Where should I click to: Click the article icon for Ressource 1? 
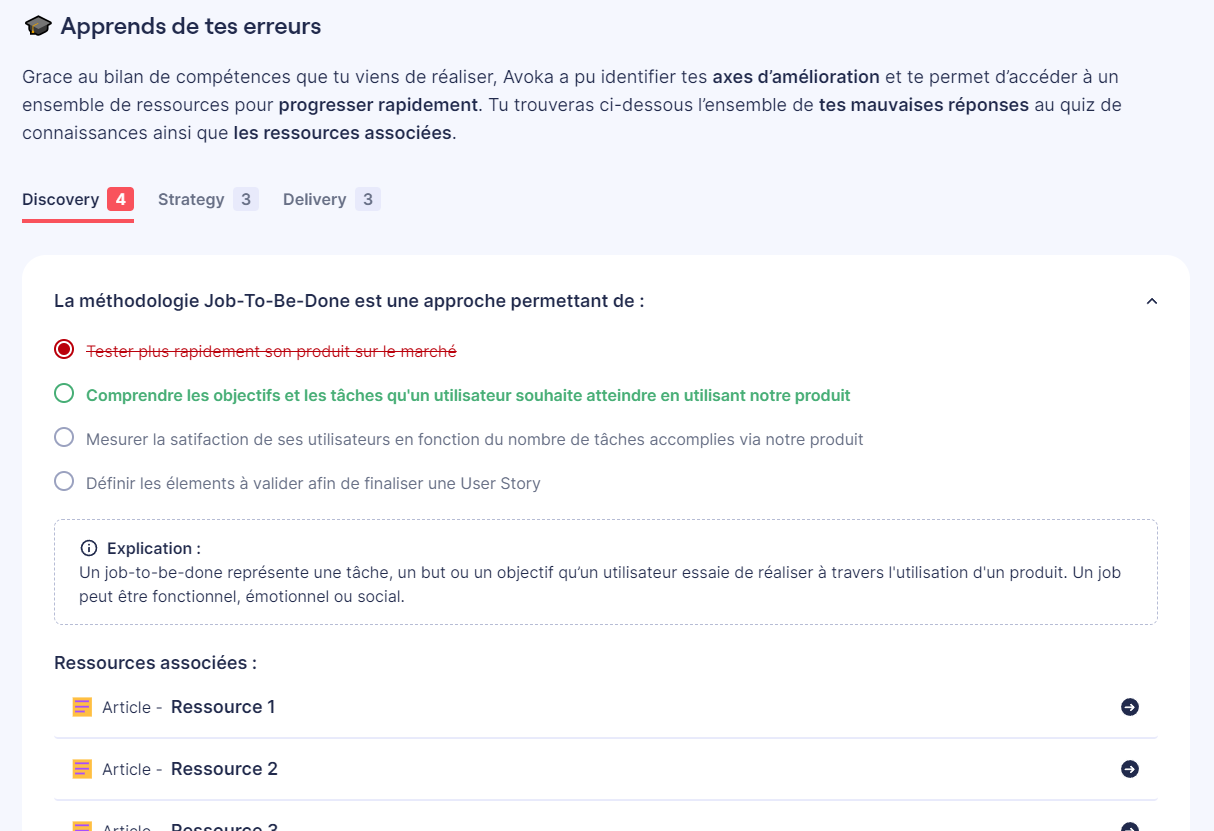click(81, 706)
